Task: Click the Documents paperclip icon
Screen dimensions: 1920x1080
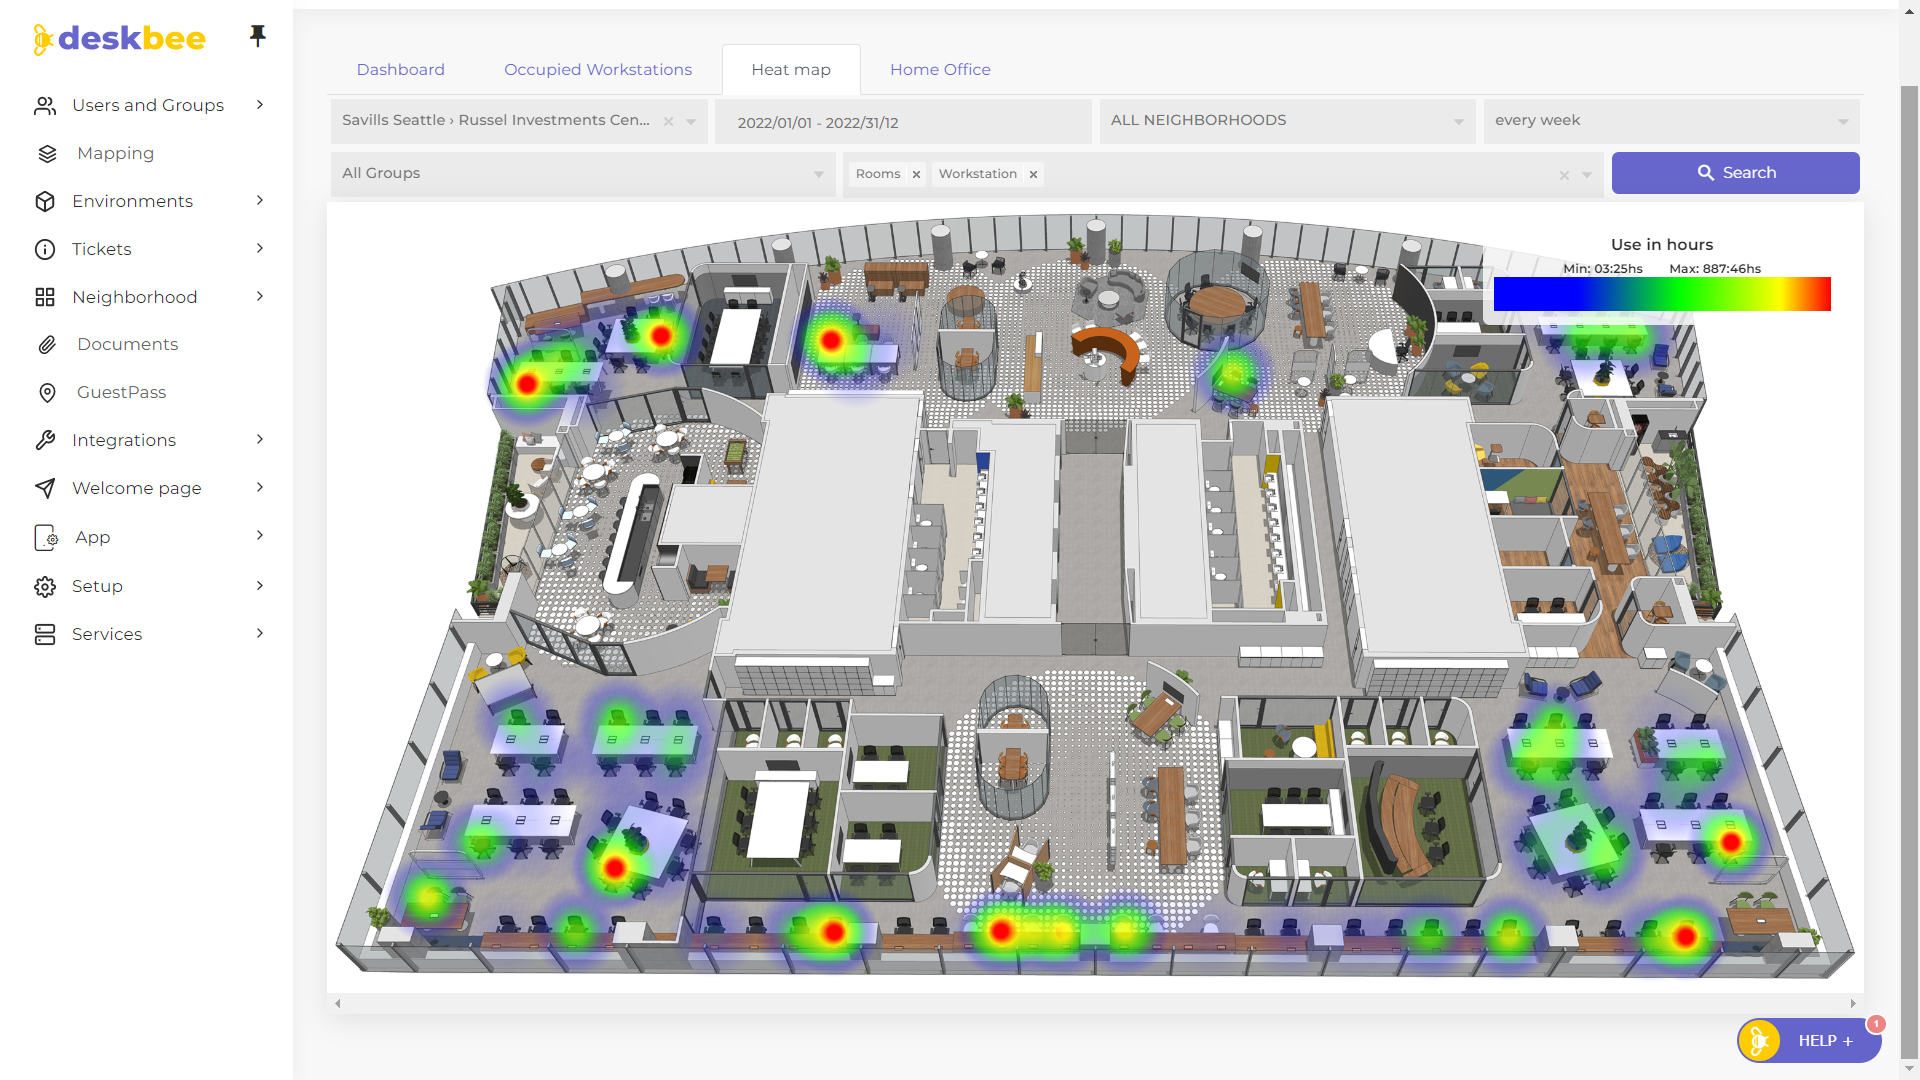Action: pos(47,345)
